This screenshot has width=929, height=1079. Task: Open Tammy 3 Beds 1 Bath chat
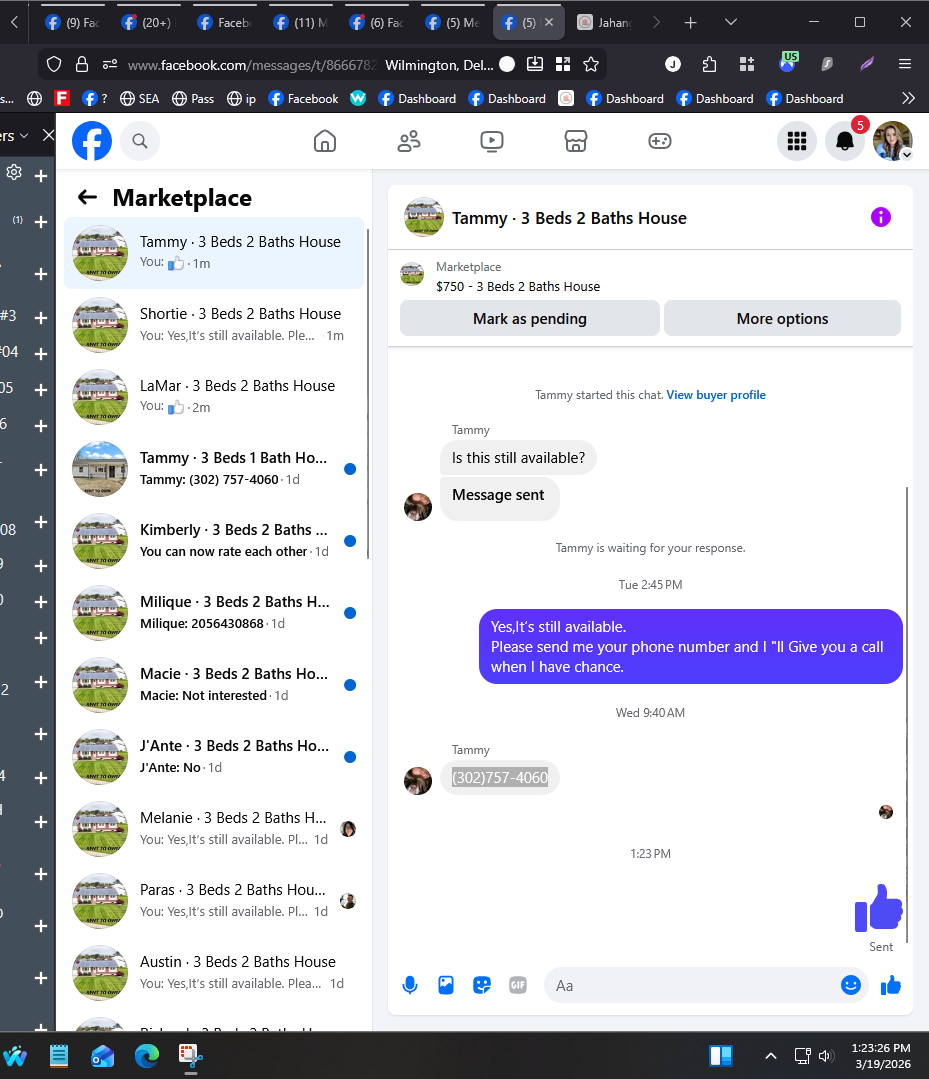point(214,469)
